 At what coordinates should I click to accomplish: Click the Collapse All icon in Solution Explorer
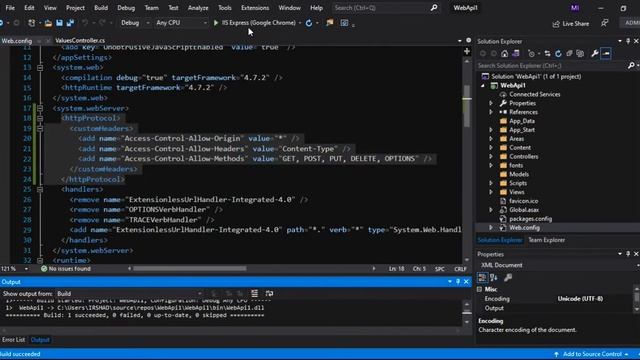pos(569,53)
